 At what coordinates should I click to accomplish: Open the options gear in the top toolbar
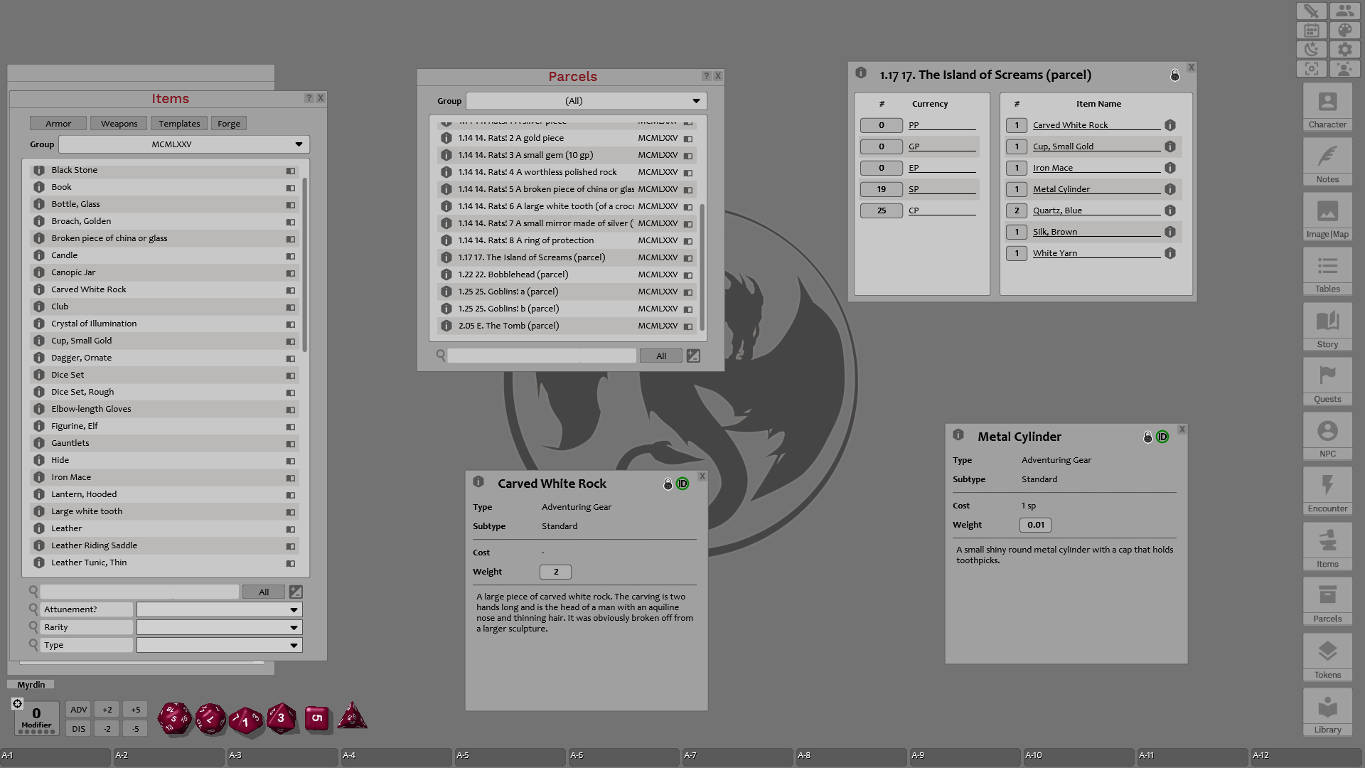click(1345, 48)
